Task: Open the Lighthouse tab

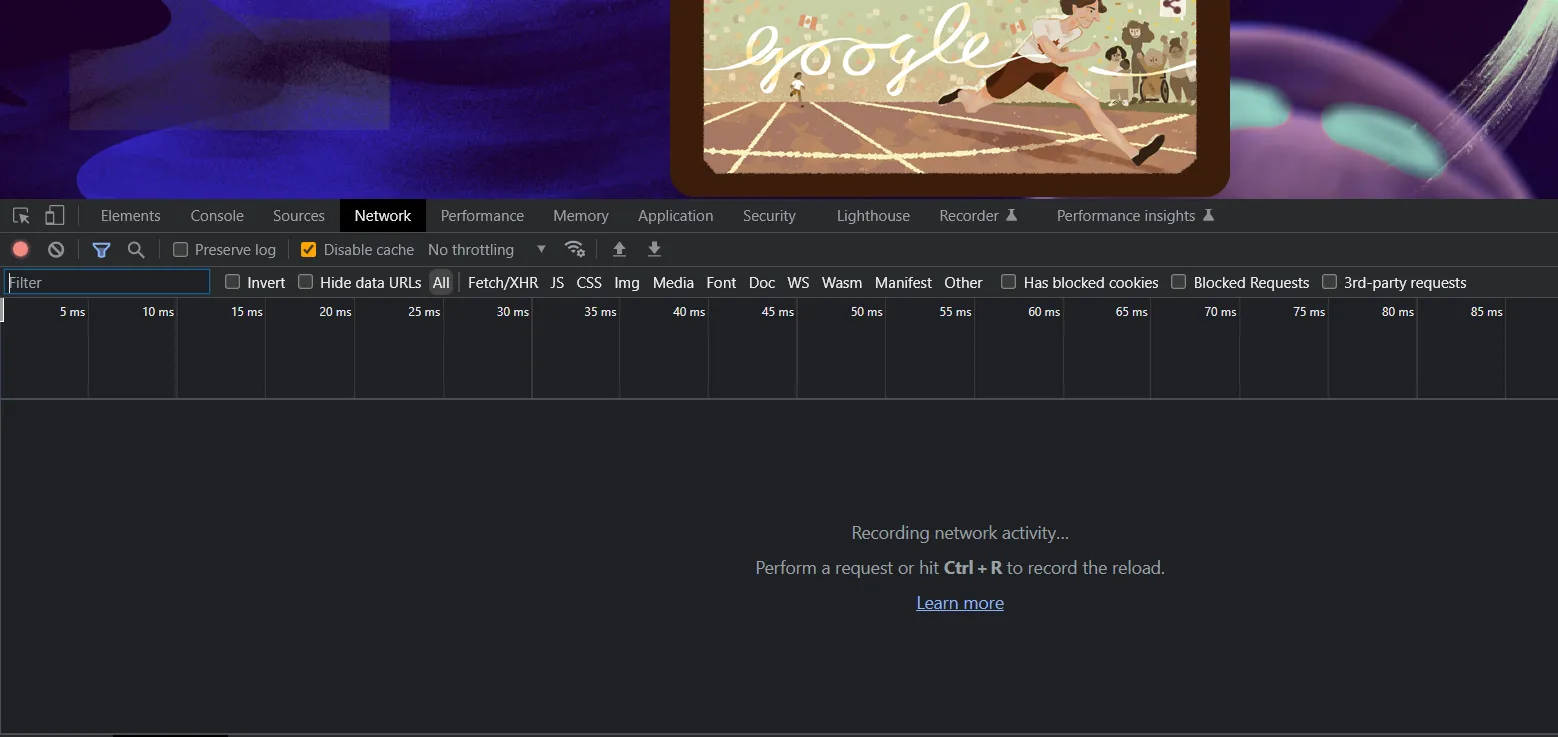Action: [873, 216]
